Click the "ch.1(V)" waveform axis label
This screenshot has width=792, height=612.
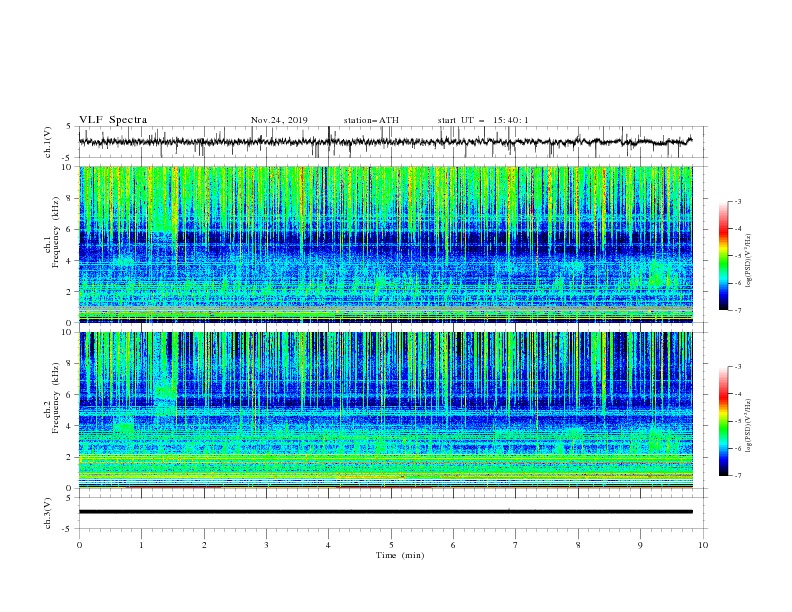48,142
